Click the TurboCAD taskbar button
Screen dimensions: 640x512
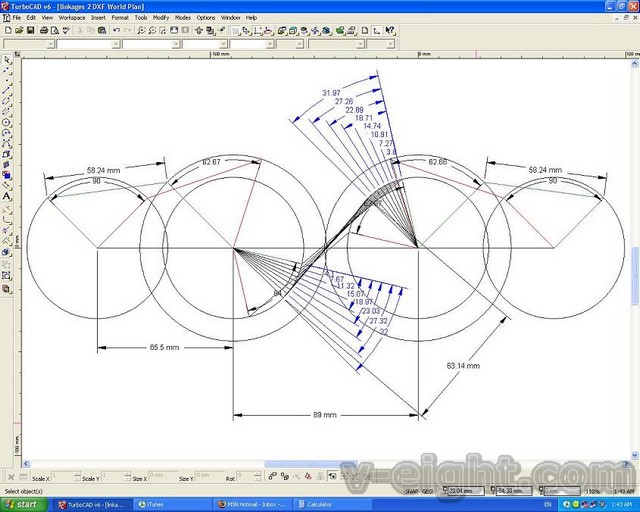point(94,505)
